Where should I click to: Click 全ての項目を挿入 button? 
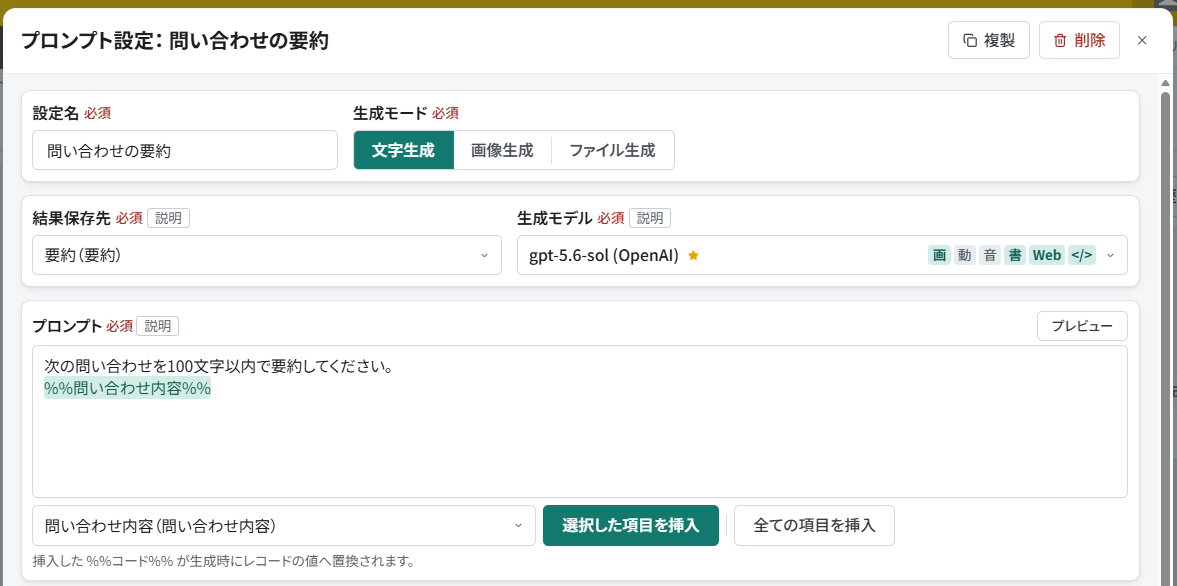[814, 525]
